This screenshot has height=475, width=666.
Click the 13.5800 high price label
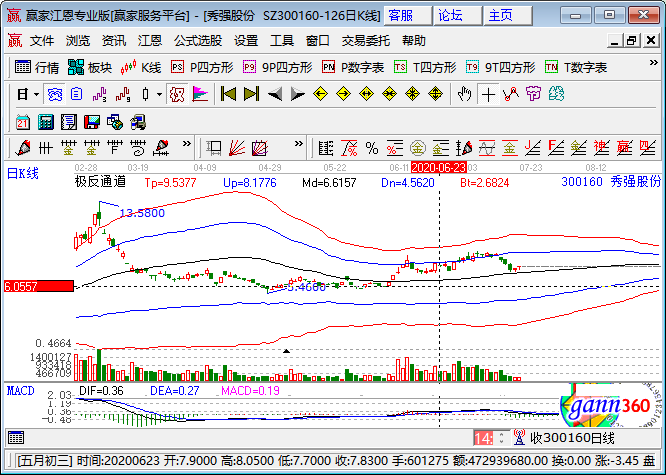(x=142, y=213)
